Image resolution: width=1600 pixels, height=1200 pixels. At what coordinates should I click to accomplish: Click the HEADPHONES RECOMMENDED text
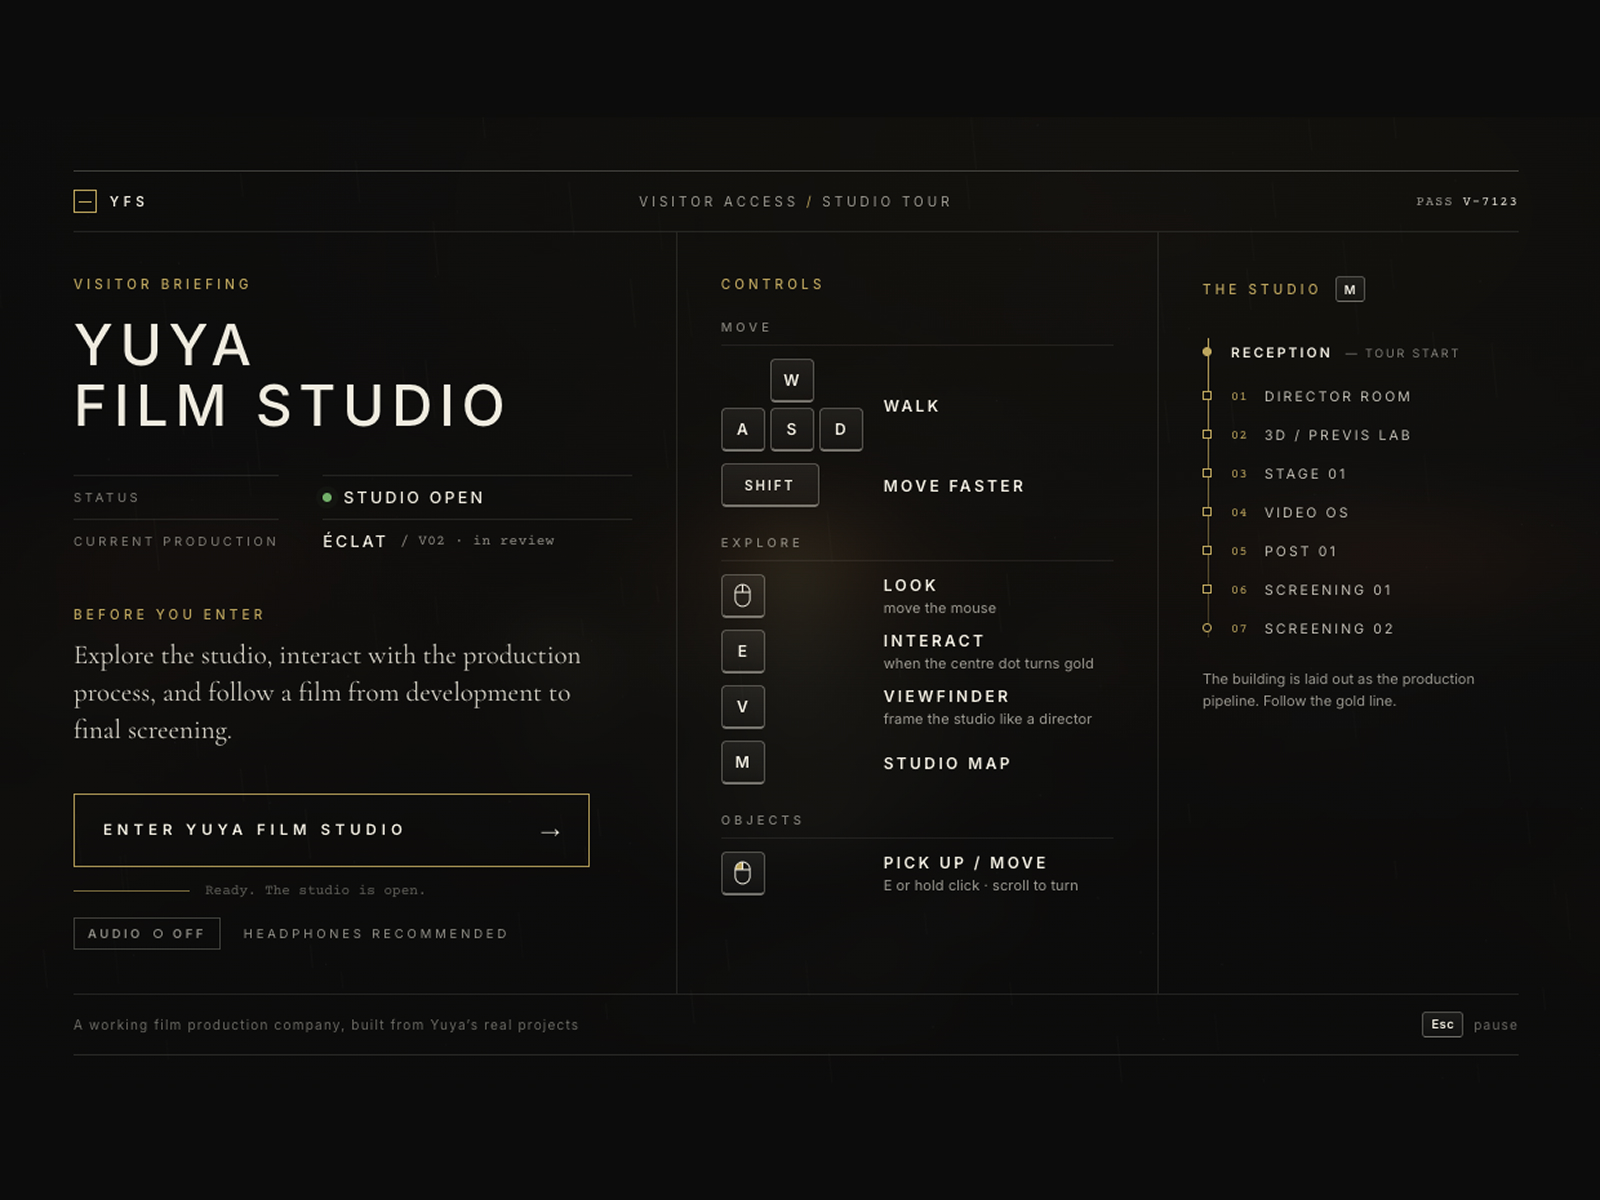pos(376,933)
